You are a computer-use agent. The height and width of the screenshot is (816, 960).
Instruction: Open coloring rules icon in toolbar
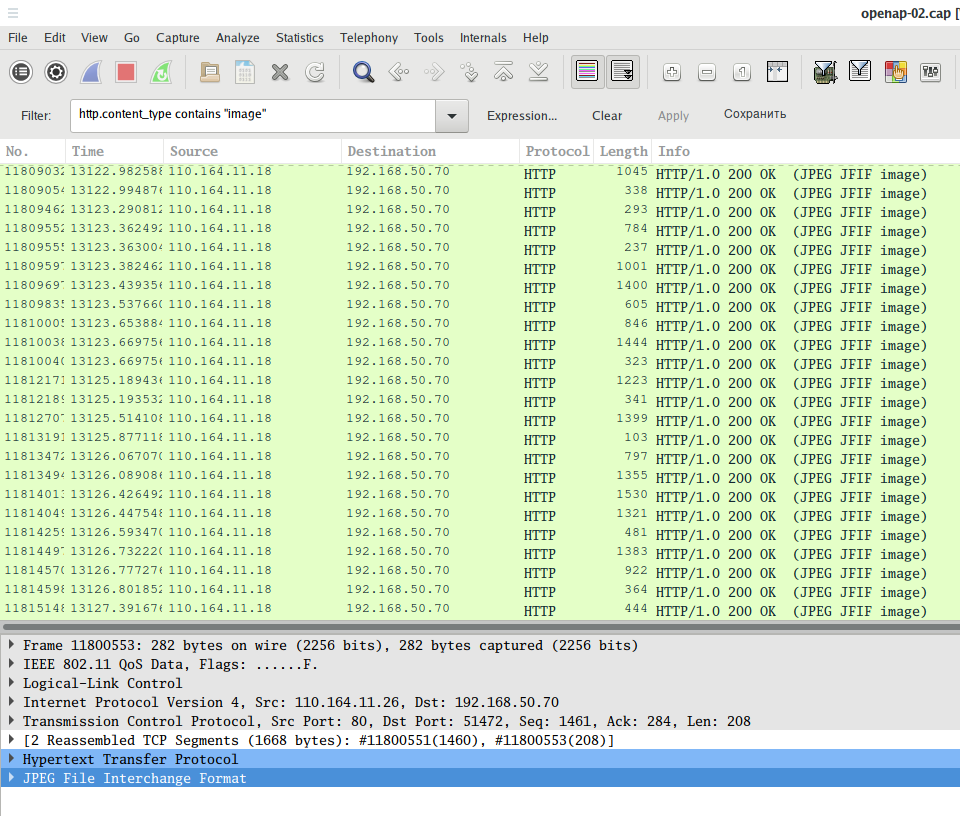pyautogui.click(x=895, y=72)
